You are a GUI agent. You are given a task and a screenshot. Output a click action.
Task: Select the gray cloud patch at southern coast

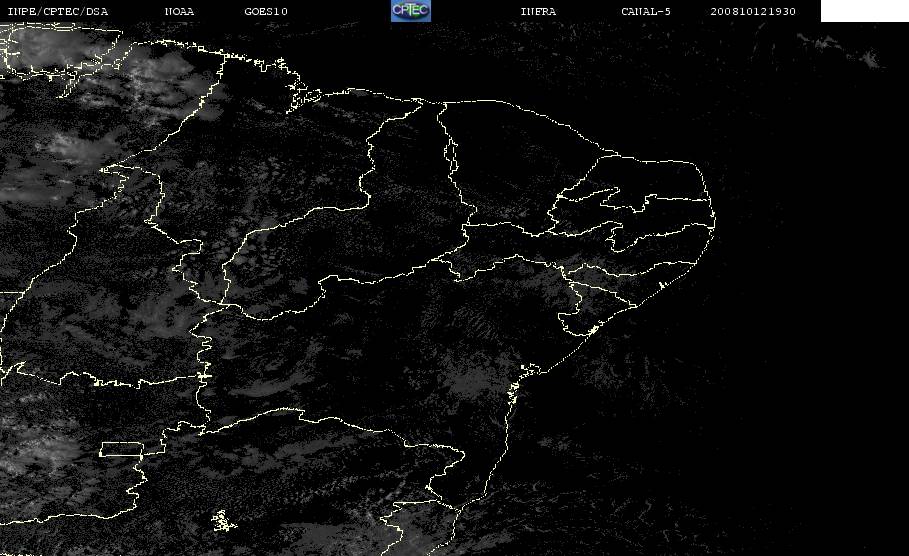(406, 530)
